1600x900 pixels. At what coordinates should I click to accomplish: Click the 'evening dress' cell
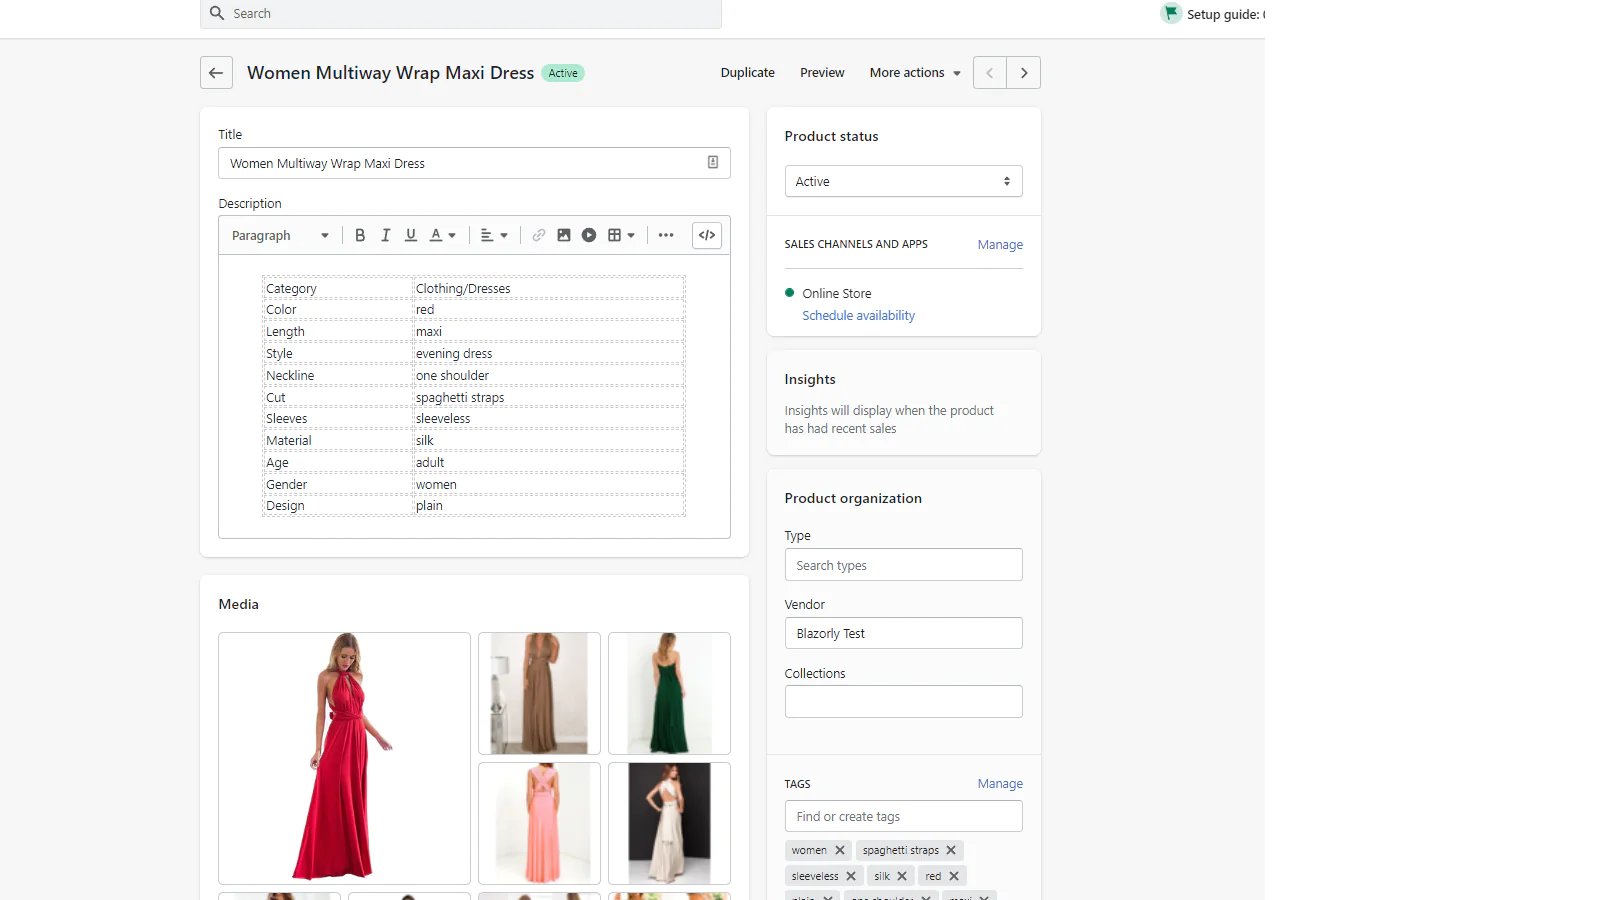click(549, 353)
